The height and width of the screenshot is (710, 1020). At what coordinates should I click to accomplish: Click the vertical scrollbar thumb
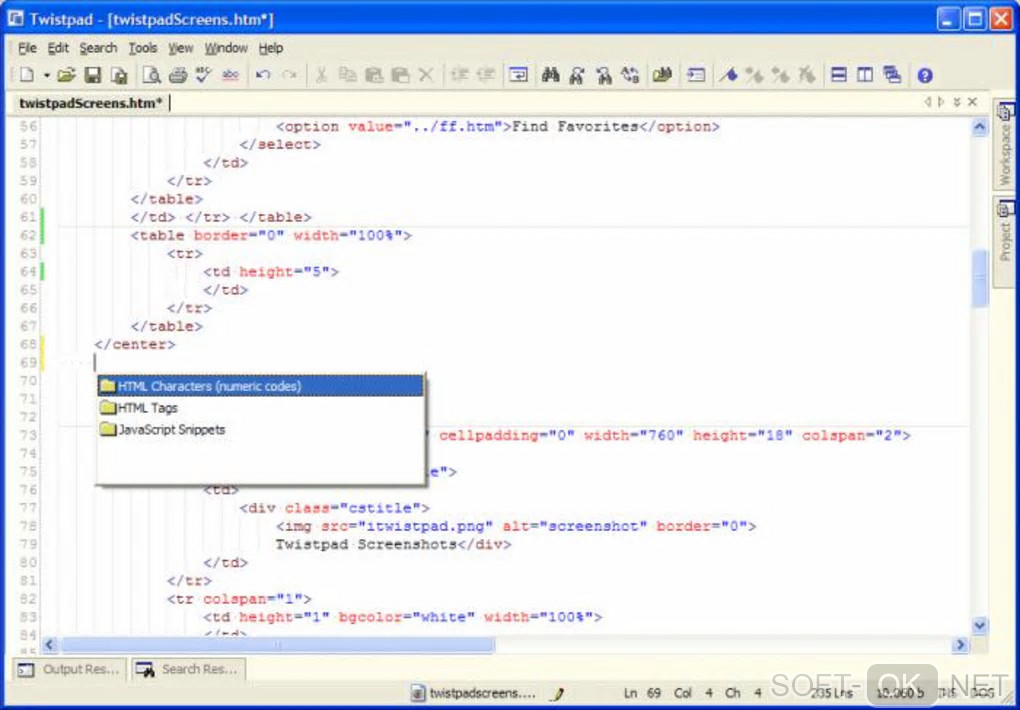pos(980,279)
